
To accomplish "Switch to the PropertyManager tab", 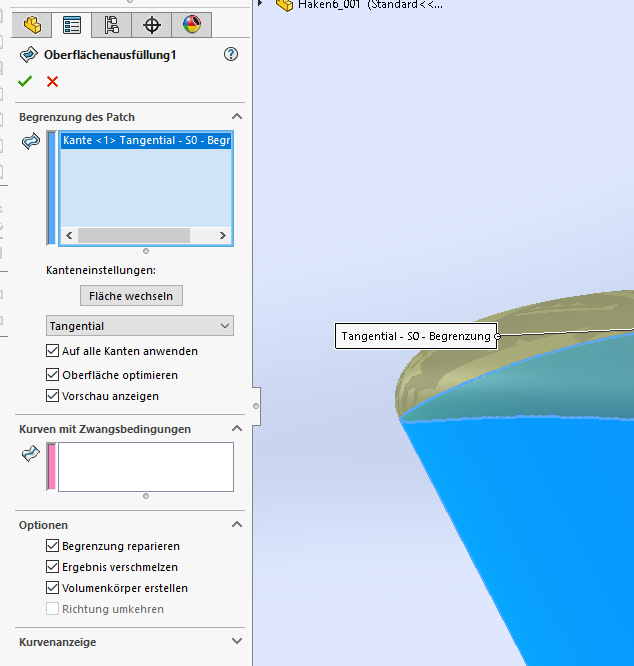I will 72,25.
